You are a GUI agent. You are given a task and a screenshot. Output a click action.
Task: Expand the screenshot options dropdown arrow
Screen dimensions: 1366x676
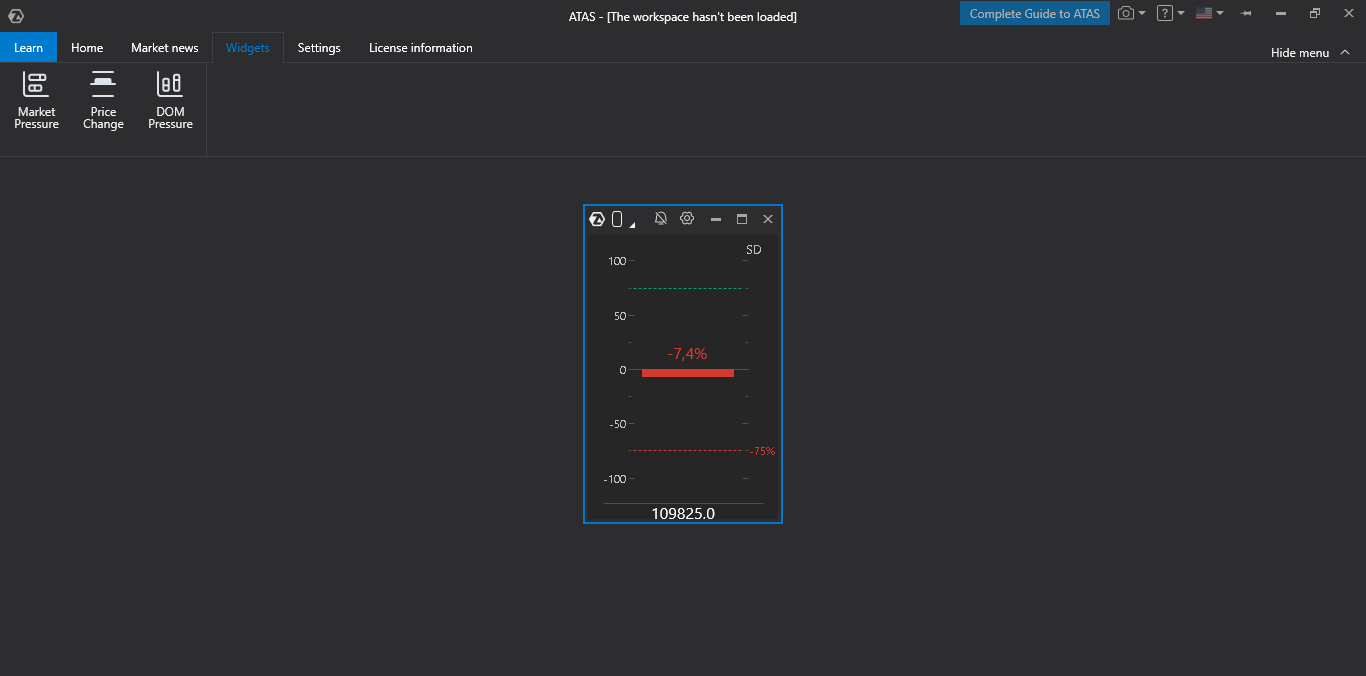click(1142, 13)
